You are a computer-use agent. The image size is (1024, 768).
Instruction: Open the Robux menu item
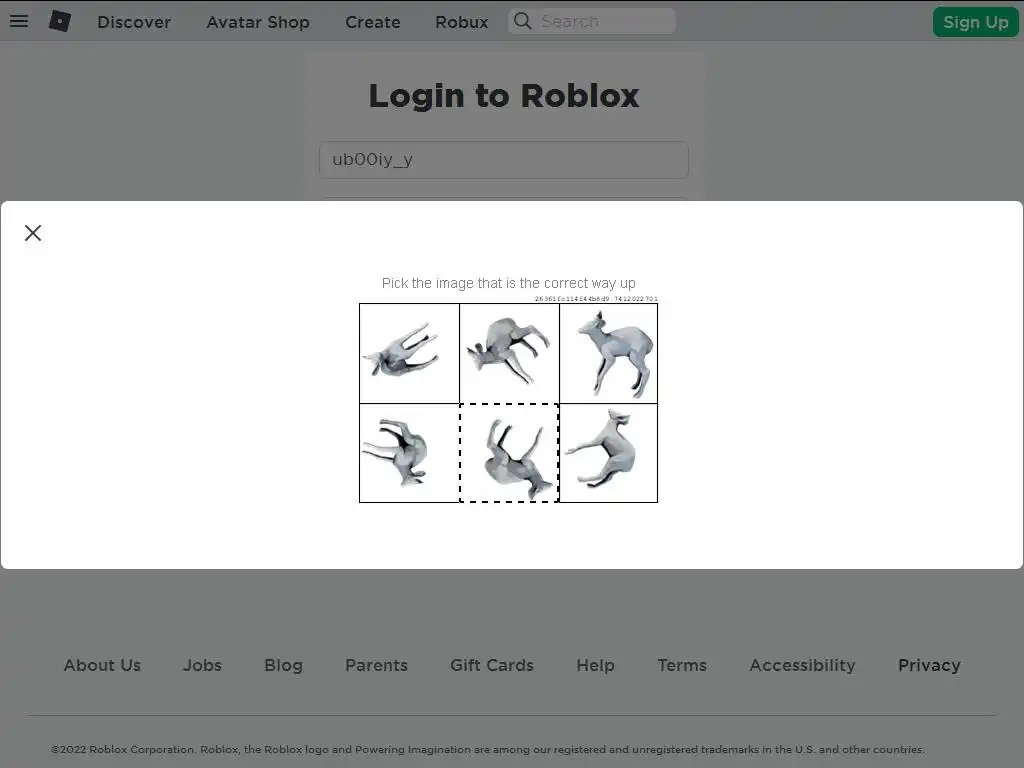click(462, 22)
